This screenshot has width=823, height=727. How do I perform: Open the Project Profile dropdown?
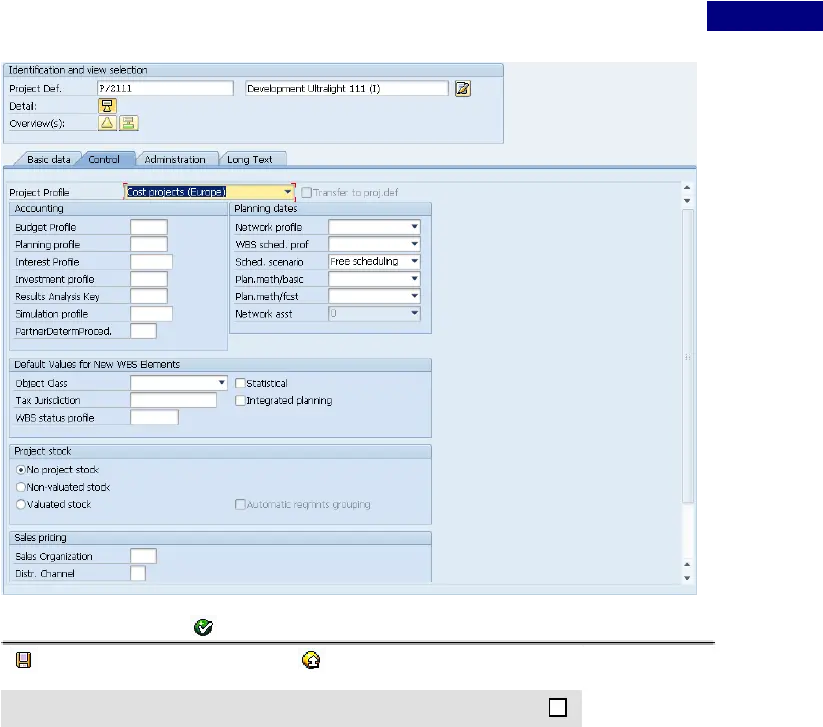[x=289, y=190]
